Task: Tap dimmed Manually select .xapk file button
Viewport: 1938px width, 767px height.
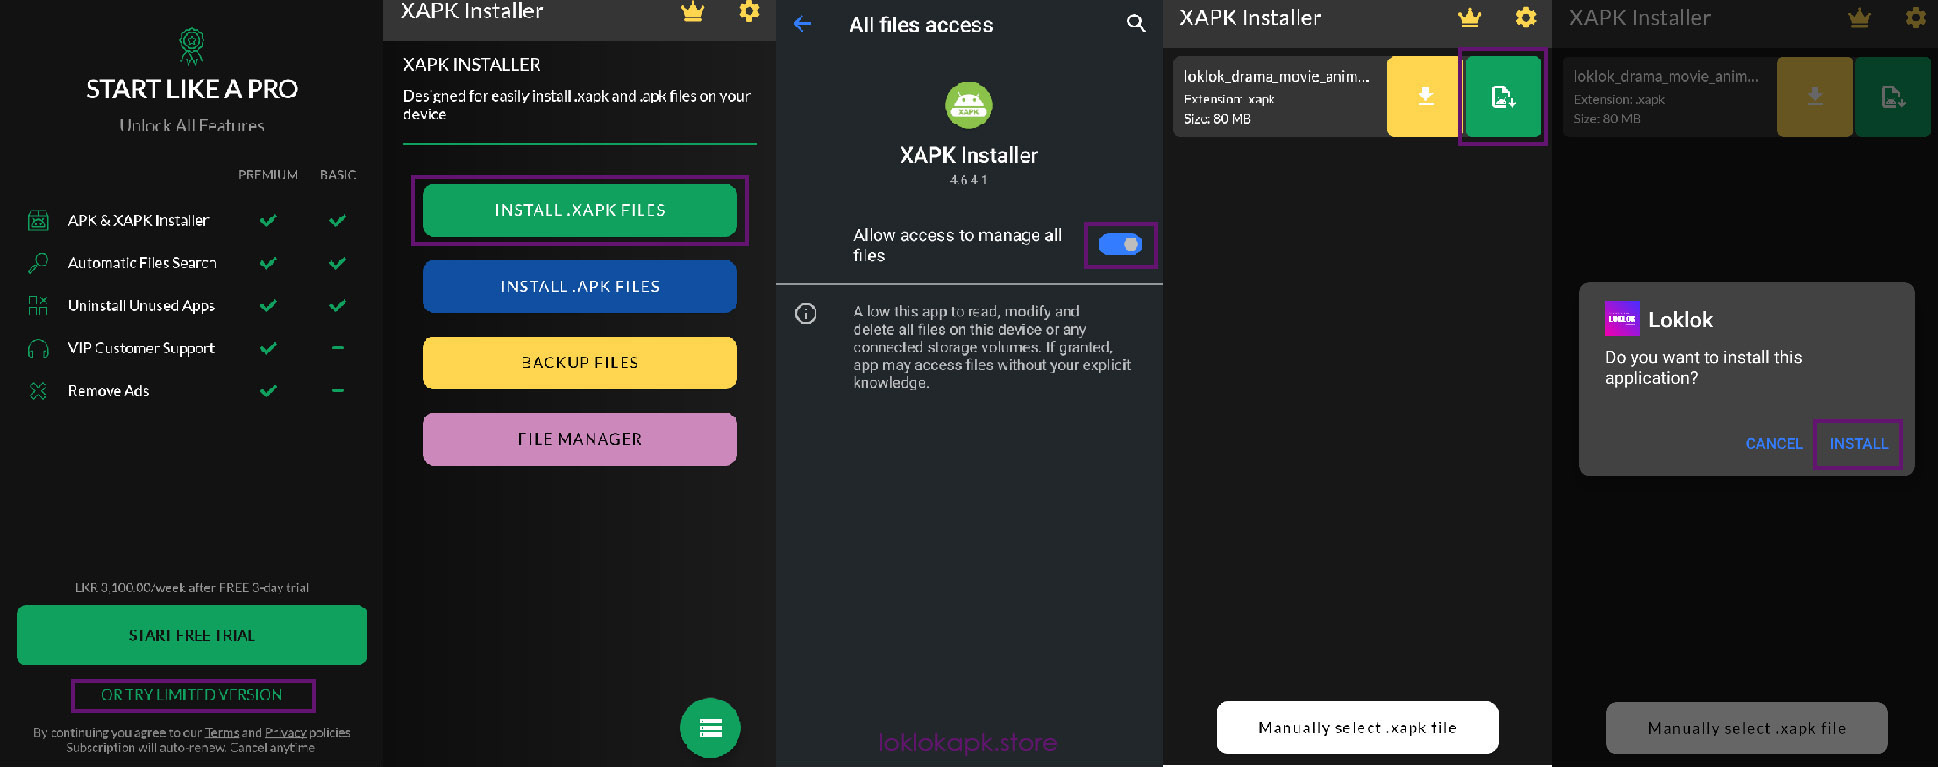Action: pos(1747,728)
